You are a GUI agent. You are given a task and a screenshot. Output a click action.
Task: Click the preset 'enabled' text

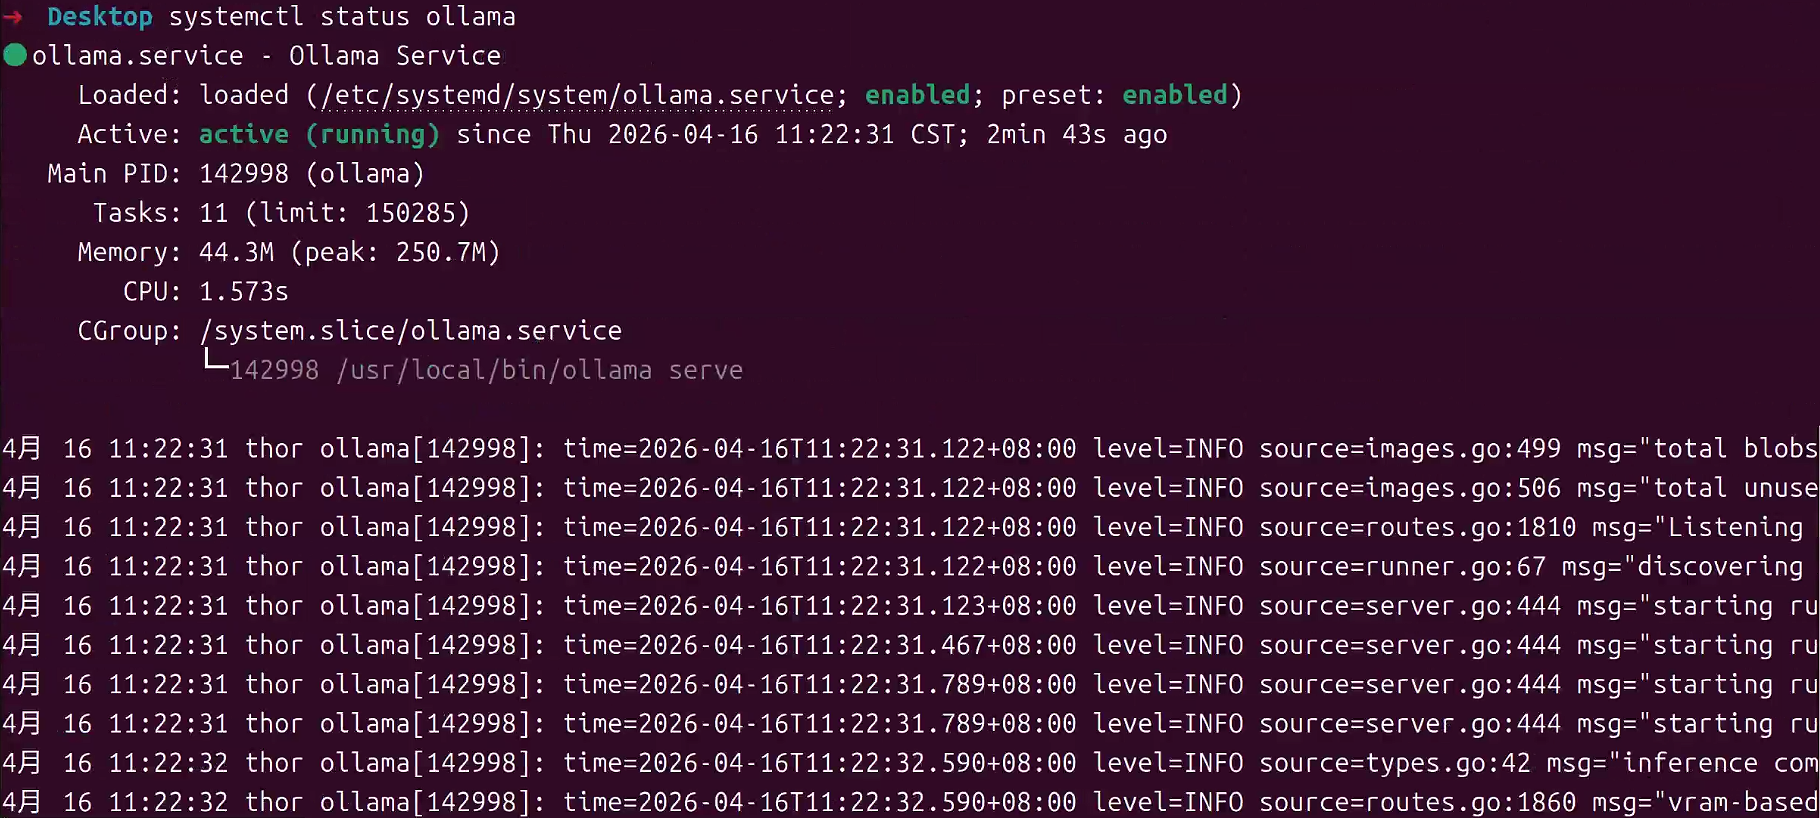(x=1174, y=95)
